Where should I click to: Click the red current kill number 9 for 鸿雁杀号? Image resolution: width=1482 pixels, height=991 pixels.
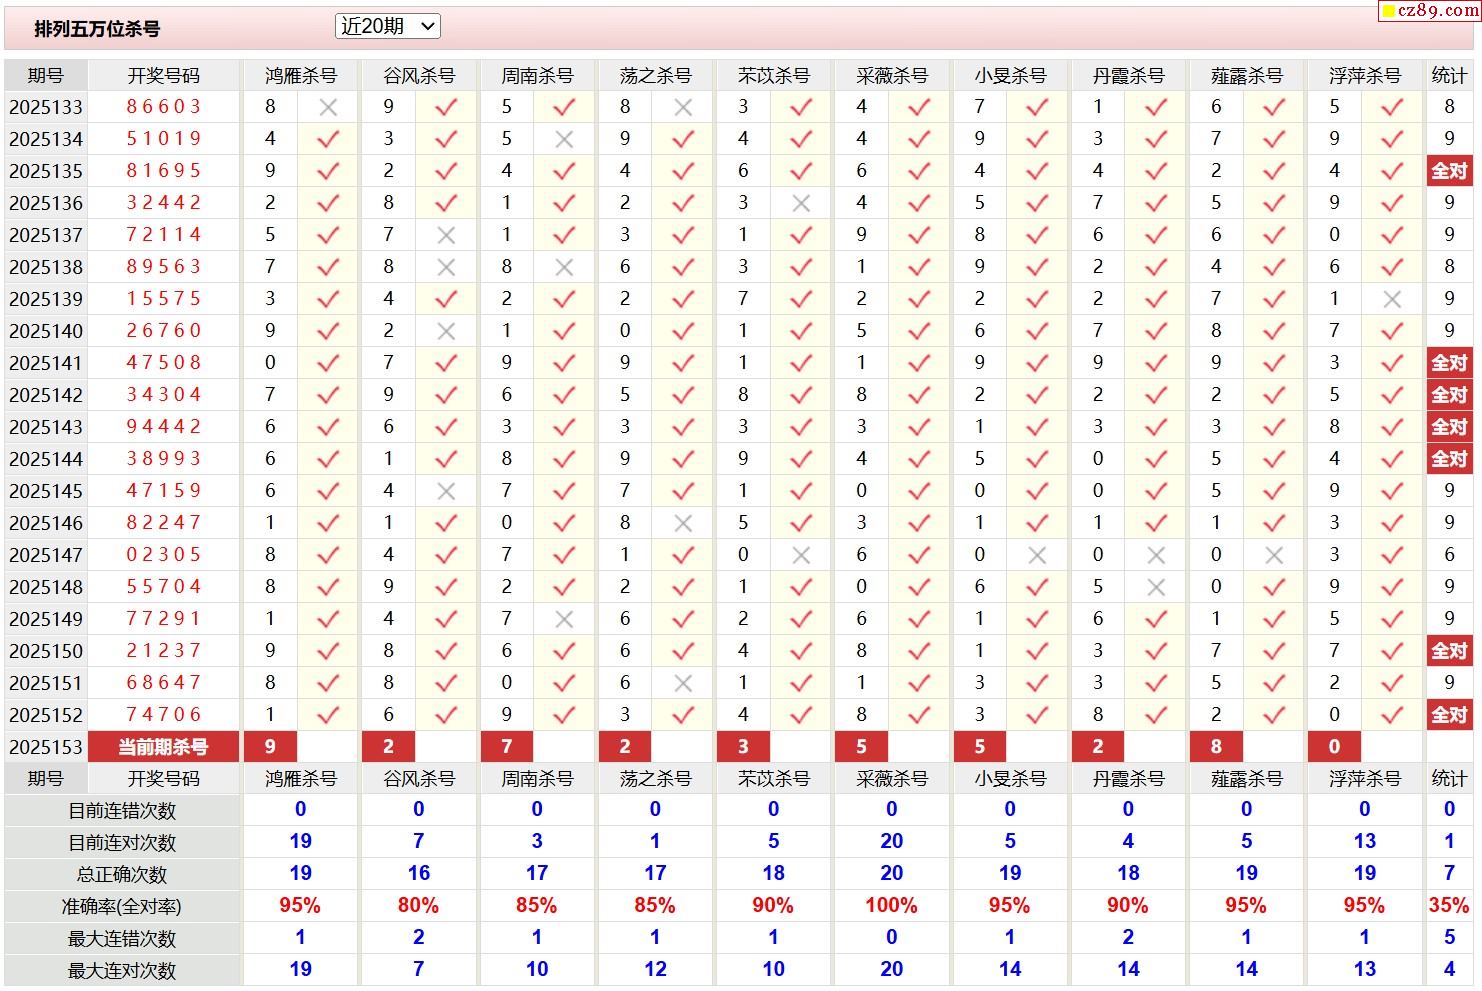point(270,747)
